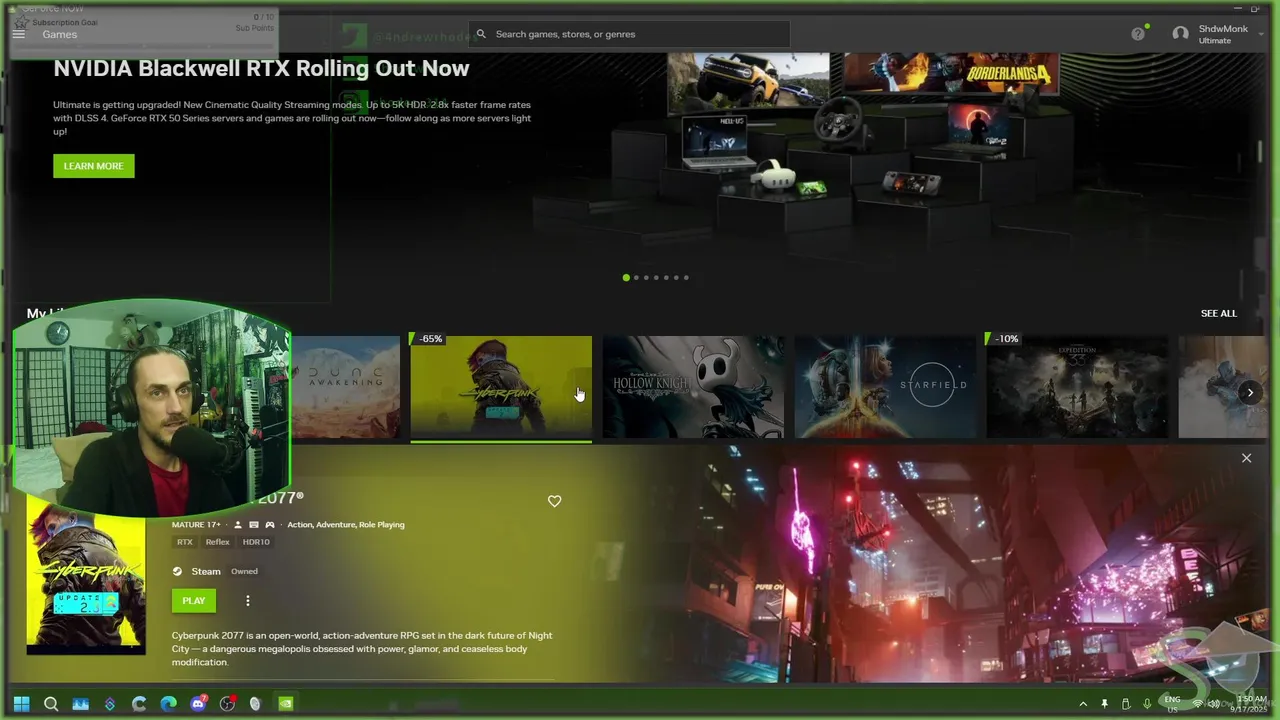
Task: Select the Cyberpunk 2077 library tile
Action: 501,387
